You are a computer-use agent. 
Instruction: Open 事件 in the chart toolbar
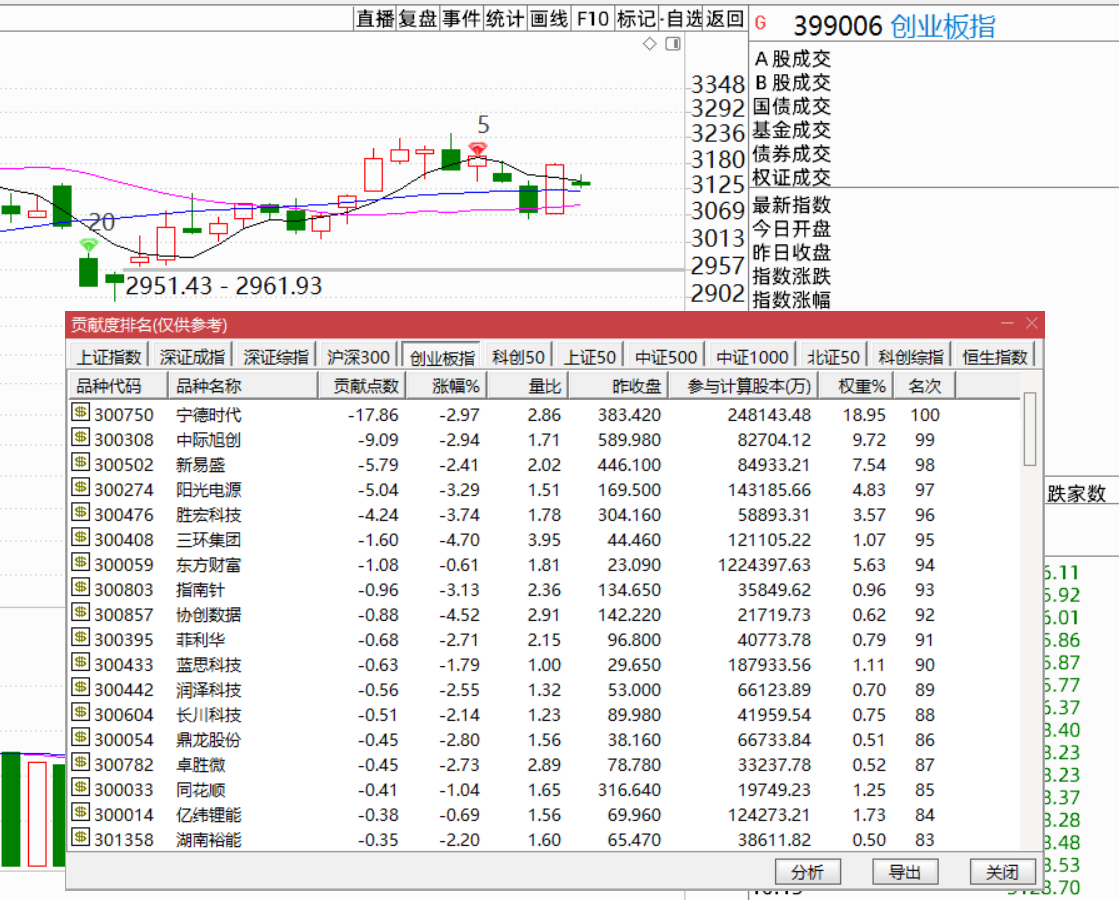coord(461,19)
